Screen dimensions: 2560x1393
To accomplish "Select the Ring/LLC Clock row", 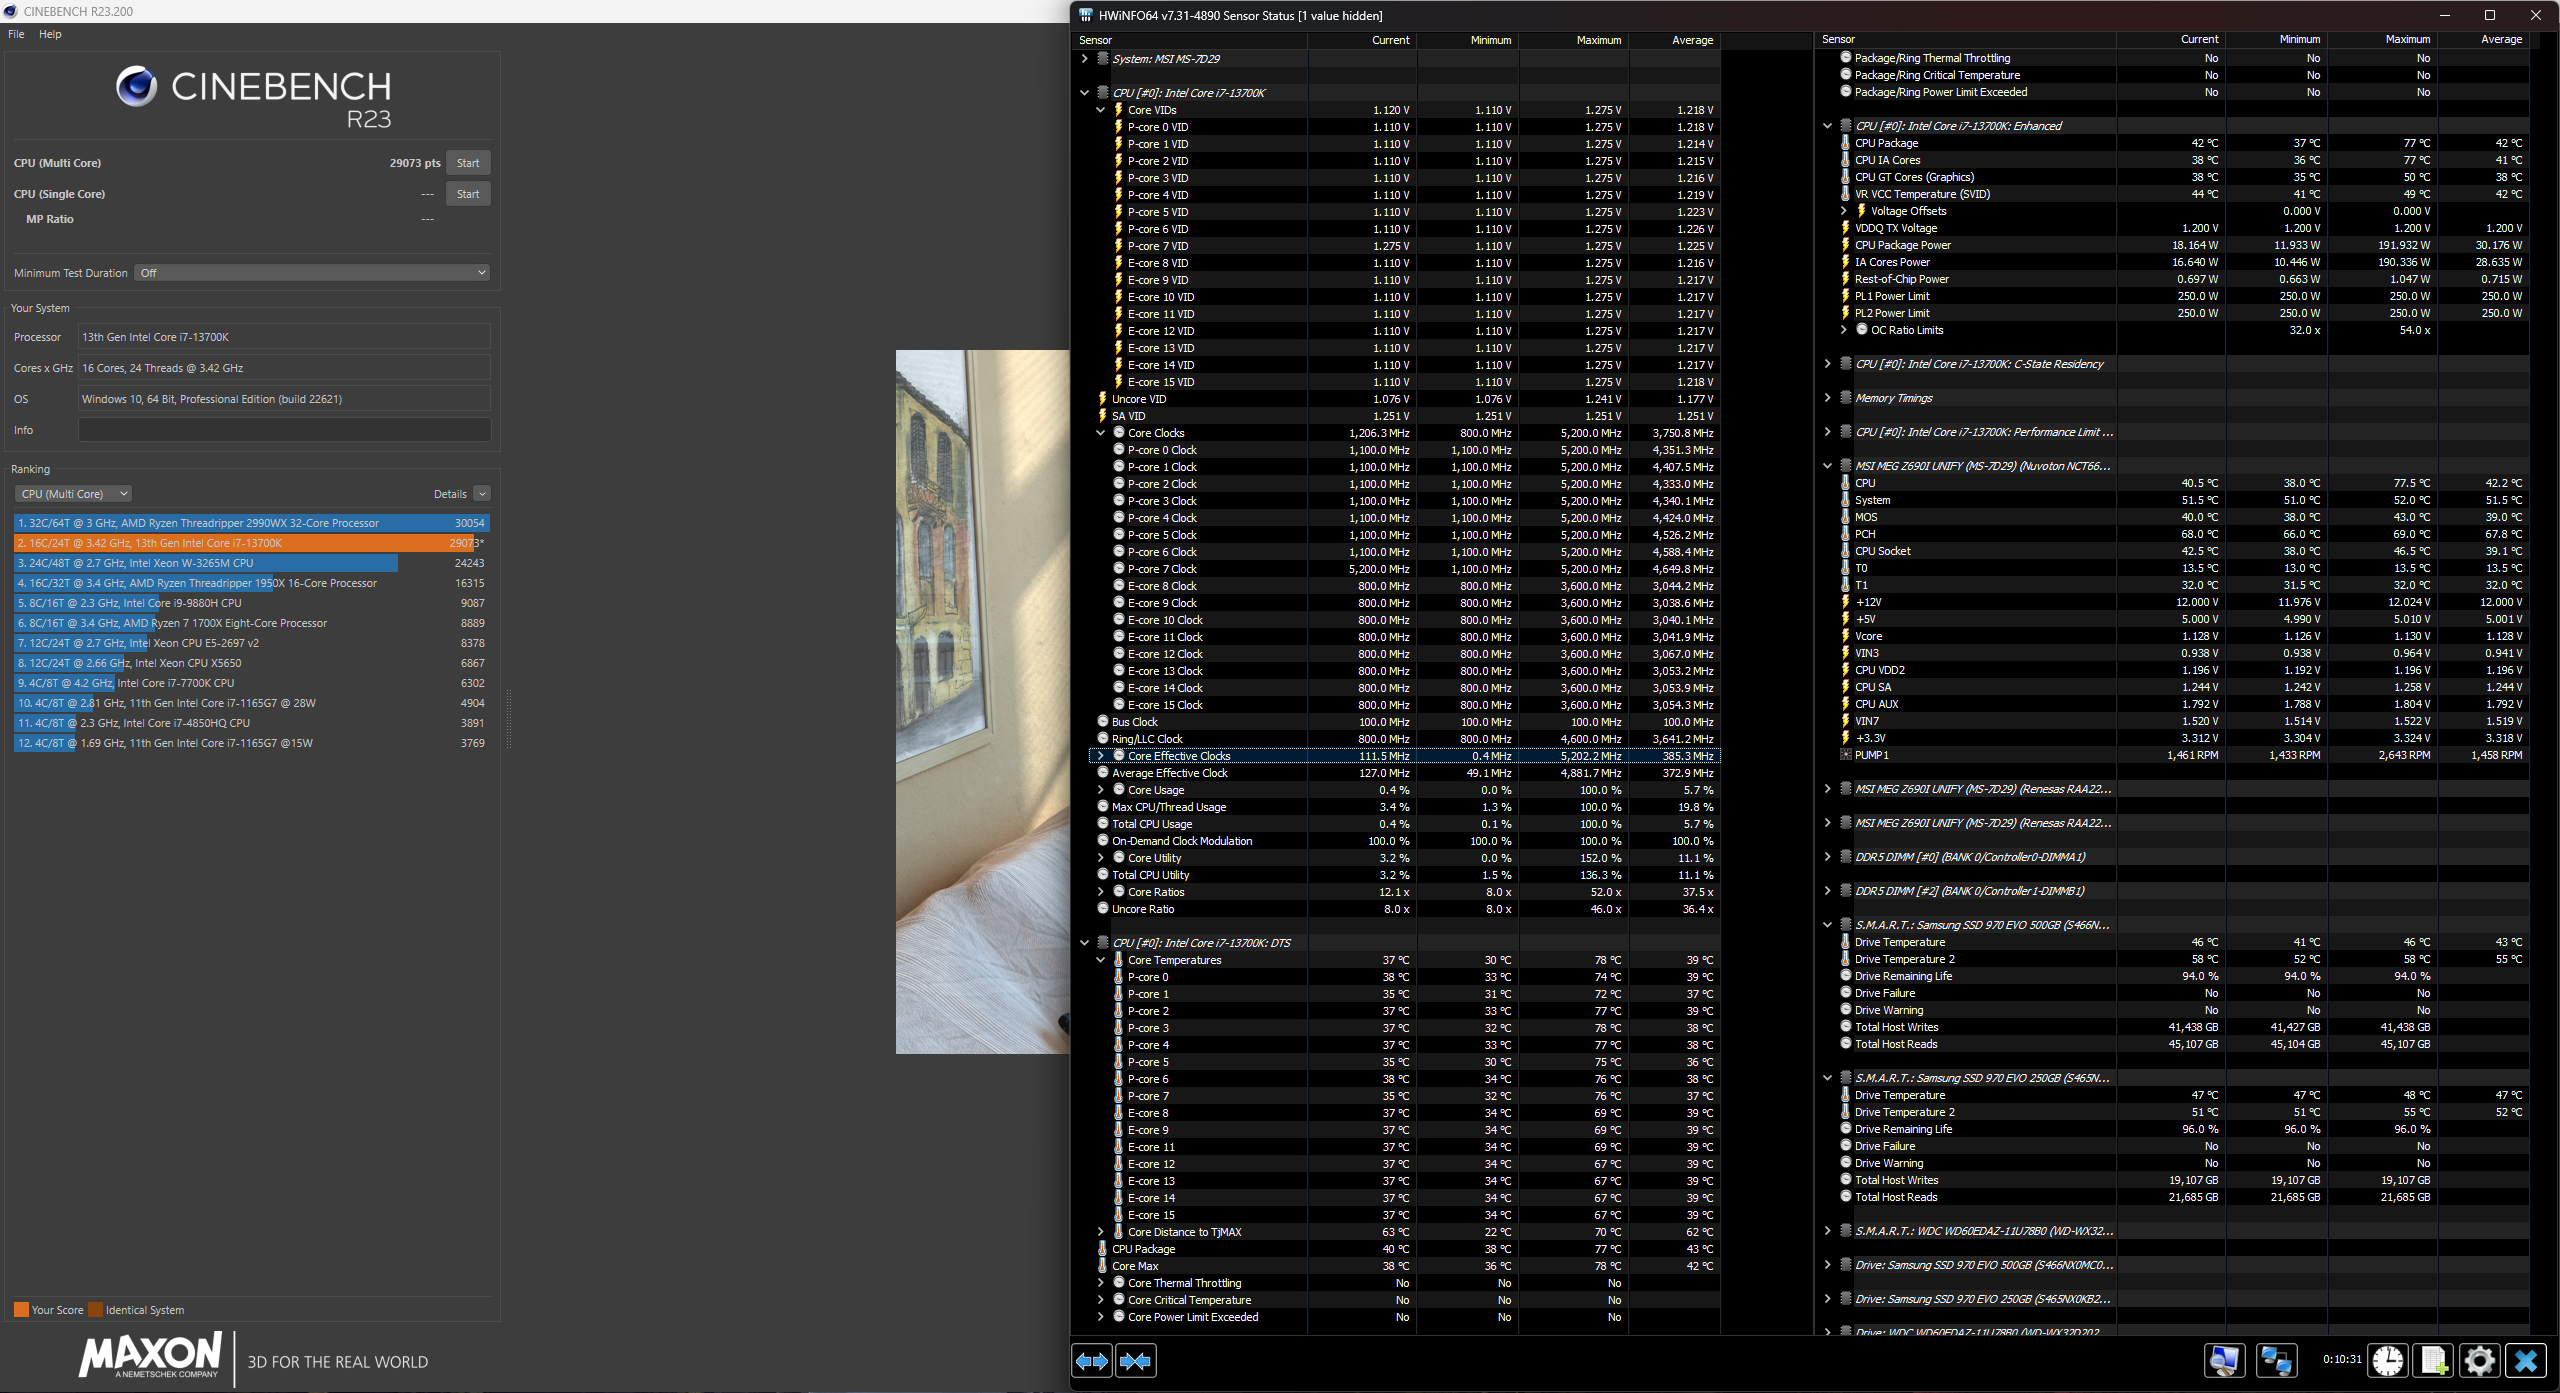I will pos(1403,739).
